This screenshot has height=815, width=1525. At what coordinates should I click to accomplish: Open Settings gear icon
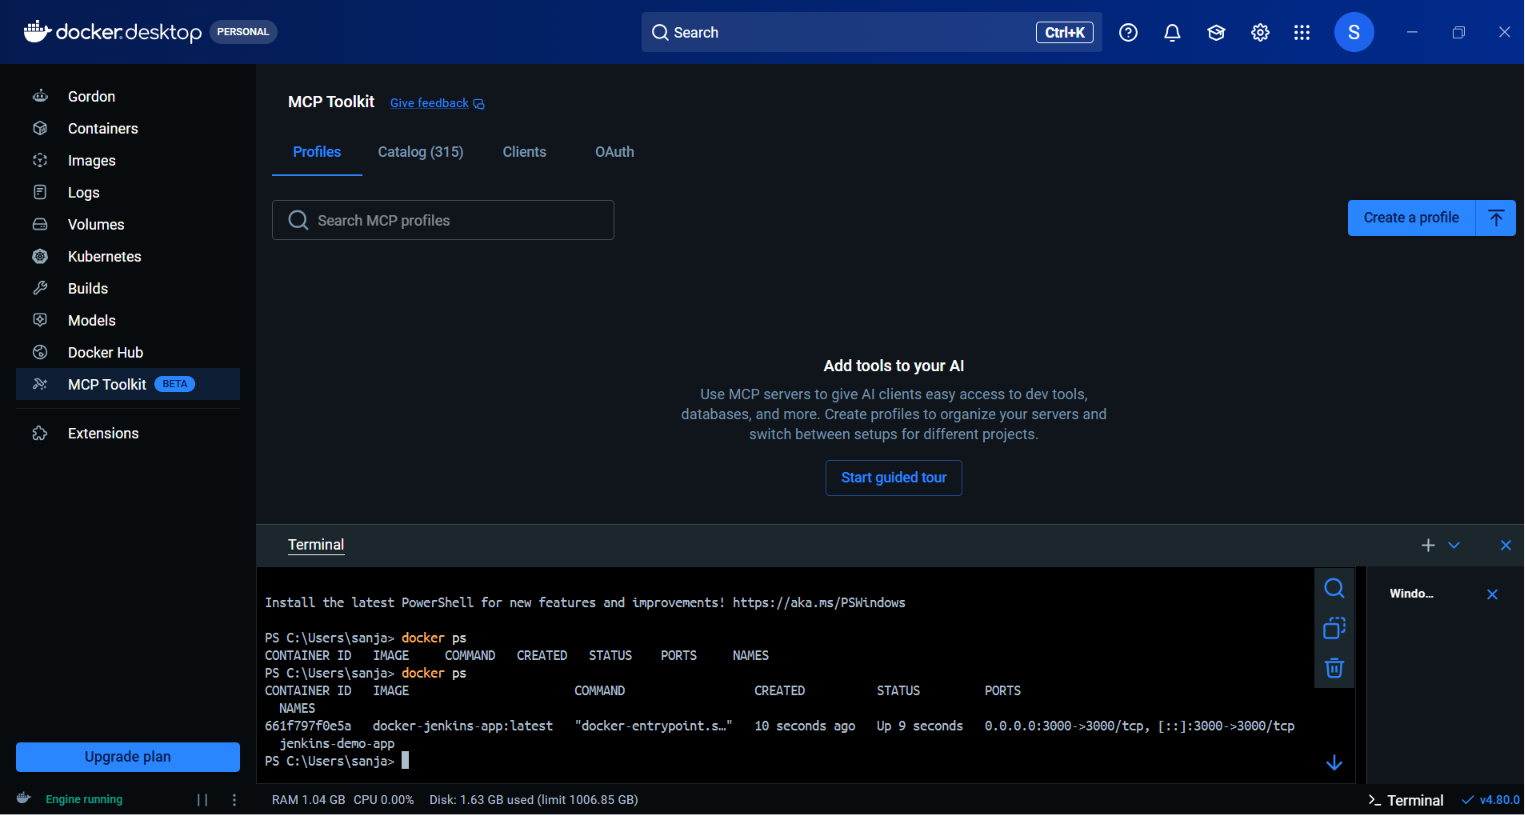(x=1260, y=33)
